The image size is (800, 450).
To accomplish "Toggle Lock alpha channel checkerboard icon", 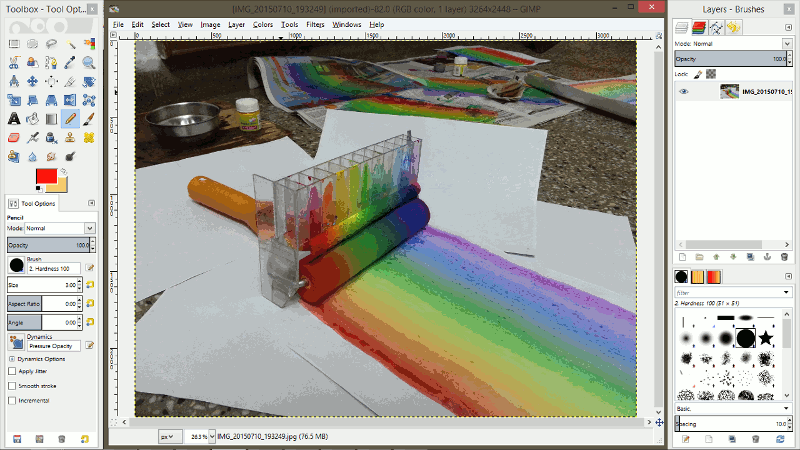I will pyautogui.click(x=711, y=74).
